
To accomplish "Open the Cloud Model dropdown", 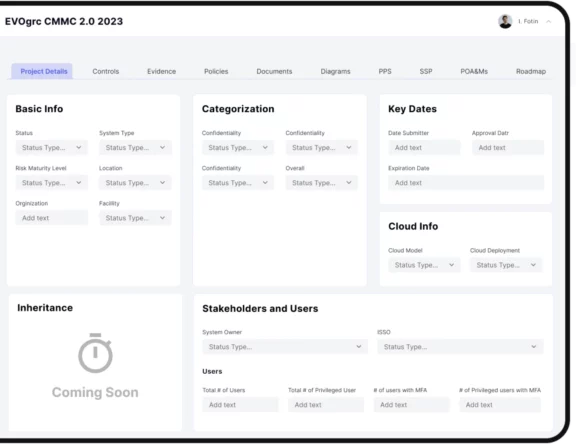I will tap(424, 265).
